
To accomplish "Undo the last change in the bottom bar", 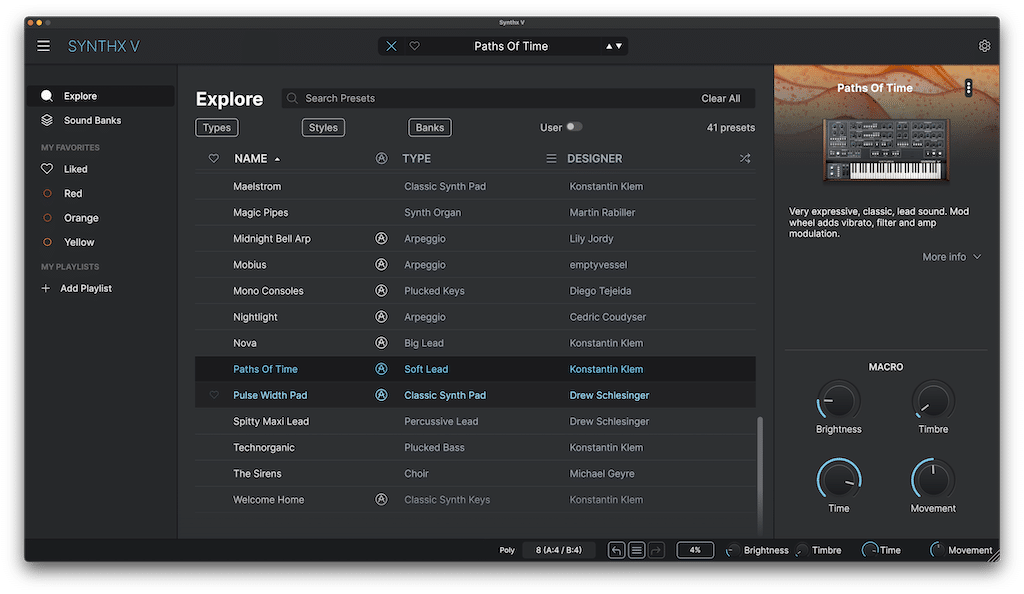I will (616, 550).
